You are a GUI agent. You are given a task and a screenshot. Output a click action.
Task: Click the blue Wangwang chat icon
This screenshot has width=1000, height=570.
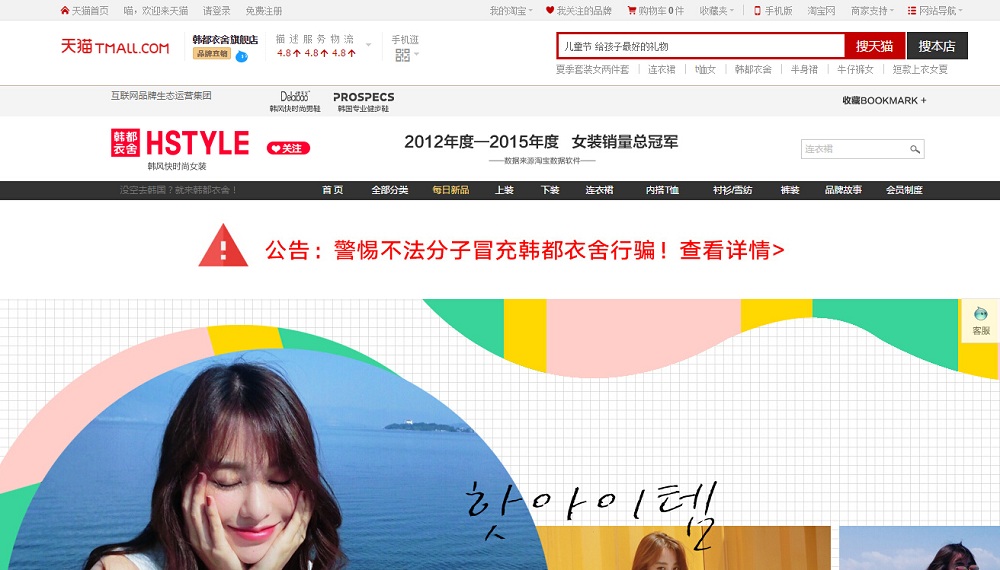(241, 56)
